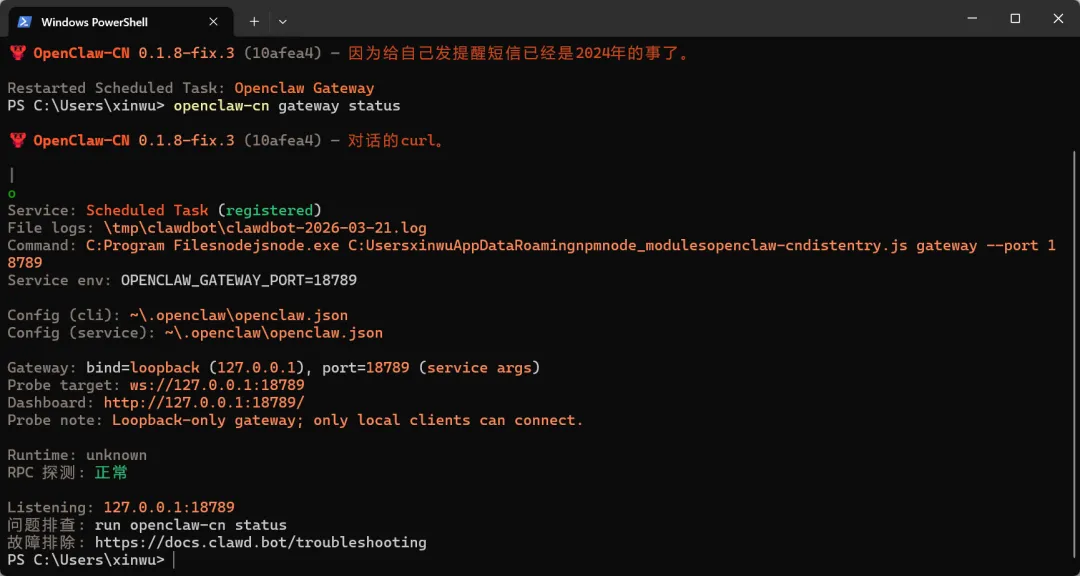Image resolution: width=1080 pixels, height=576 pixels.
Task: Open a new terminal tab
Action: click(x=254, y=21)
